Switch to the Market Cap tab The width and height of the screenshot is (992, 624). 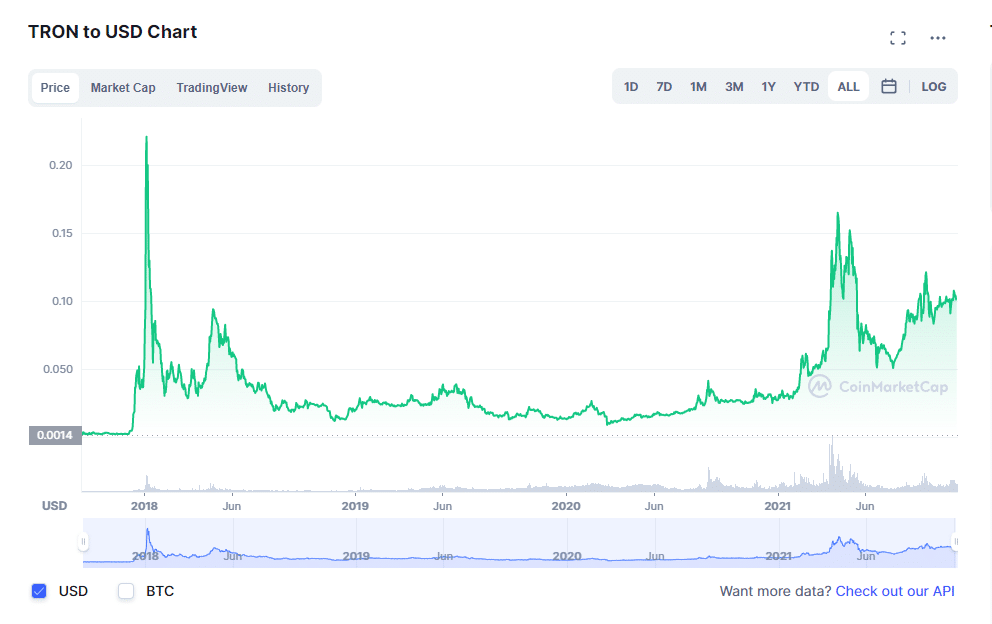123,87
